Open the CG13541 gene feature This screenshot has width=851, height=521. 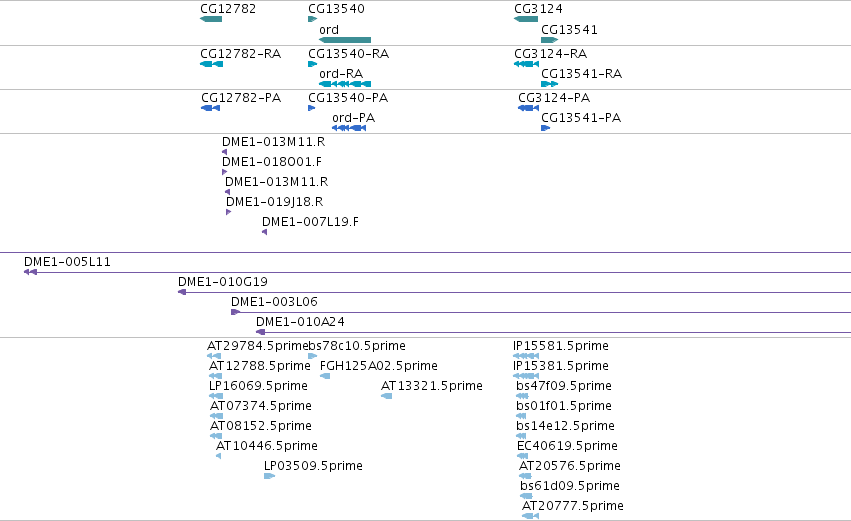[550, 40]
